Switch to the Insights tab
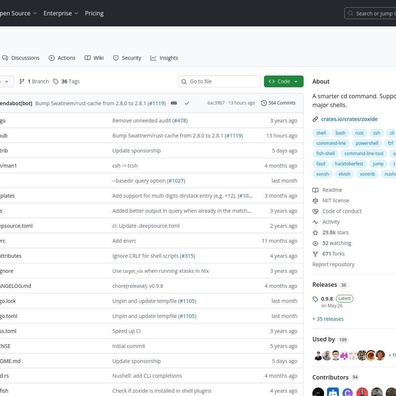This screenshot has height=396, width=396. pos(164,58)
